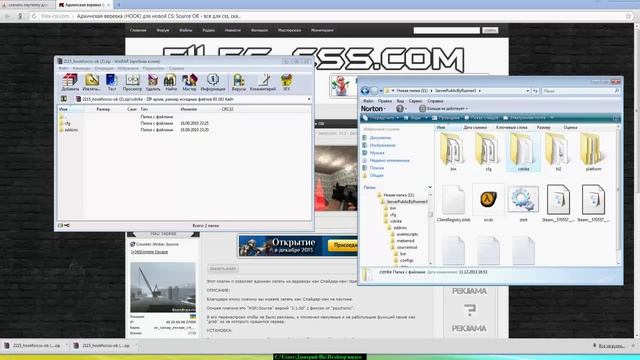Open Explorer Правка menu
Viewport: 640px width, 360px height.
tap(384, 101)
